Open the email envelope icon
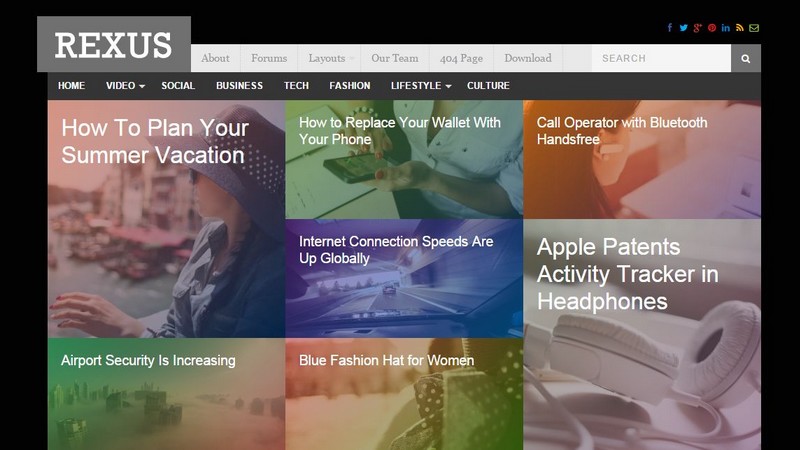800x450 pixels. 754,28
